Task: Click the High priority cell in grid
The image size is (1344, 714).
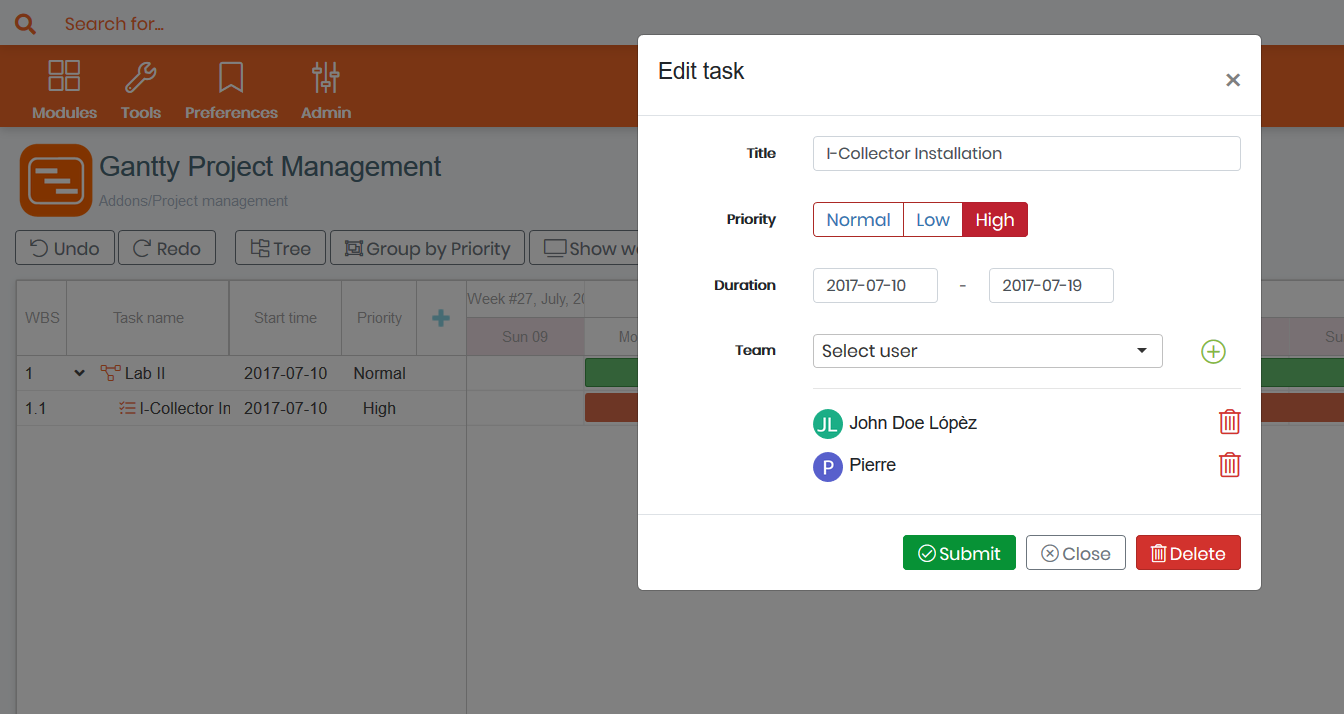Action: pyautogui.click(x=379, y=408)
